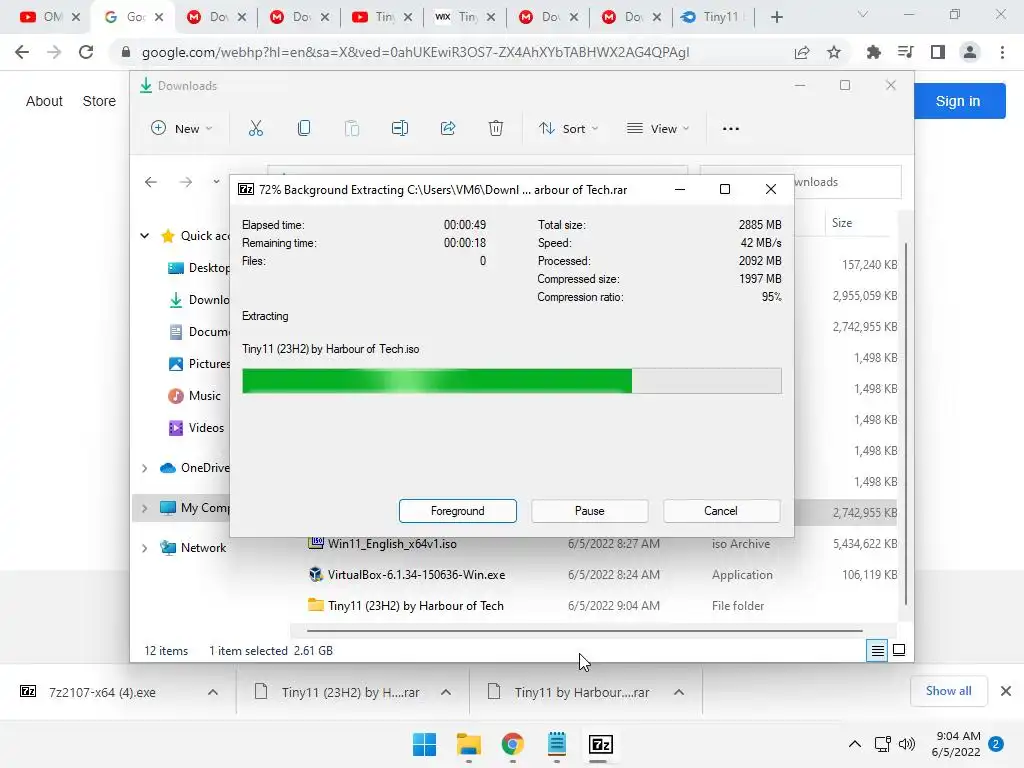The width and height of the screenshot is (1024, 768).
Task: Go back in Explorer navigation
Action: pyautogui.click(x=151, y=182)
